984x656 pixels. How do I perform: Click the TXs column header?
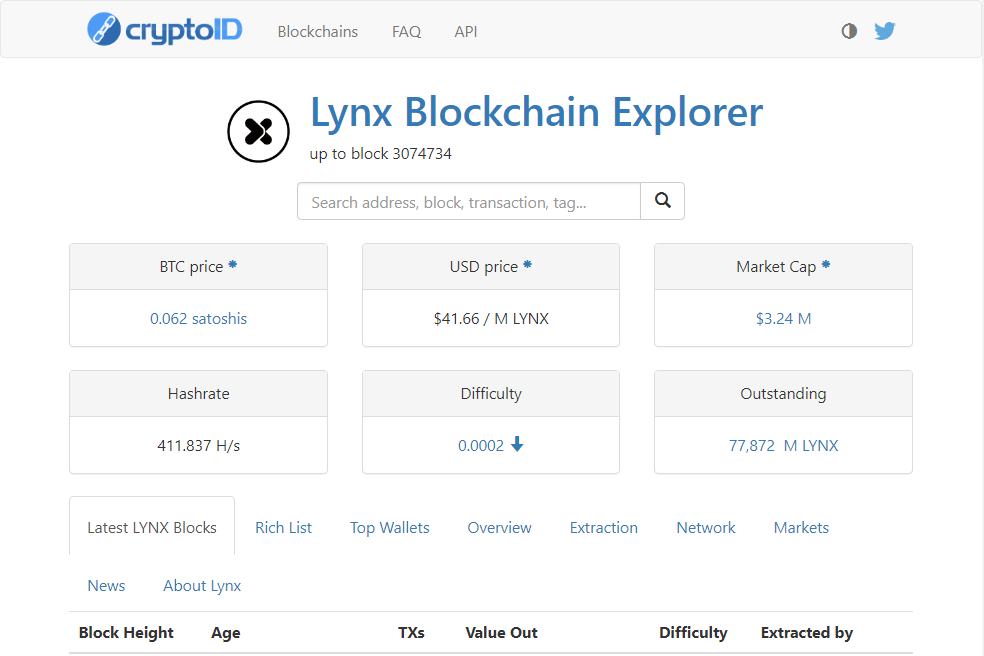(411, 633)
